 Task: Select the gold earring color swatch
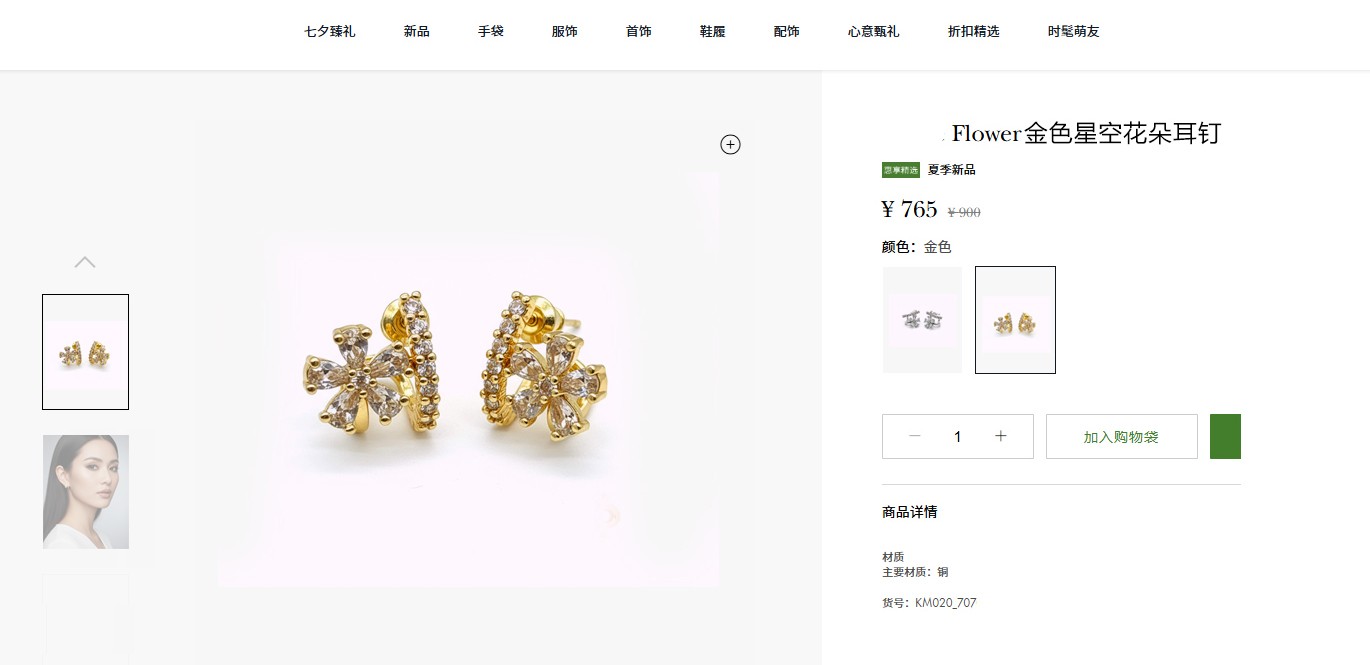(1015, 320)
